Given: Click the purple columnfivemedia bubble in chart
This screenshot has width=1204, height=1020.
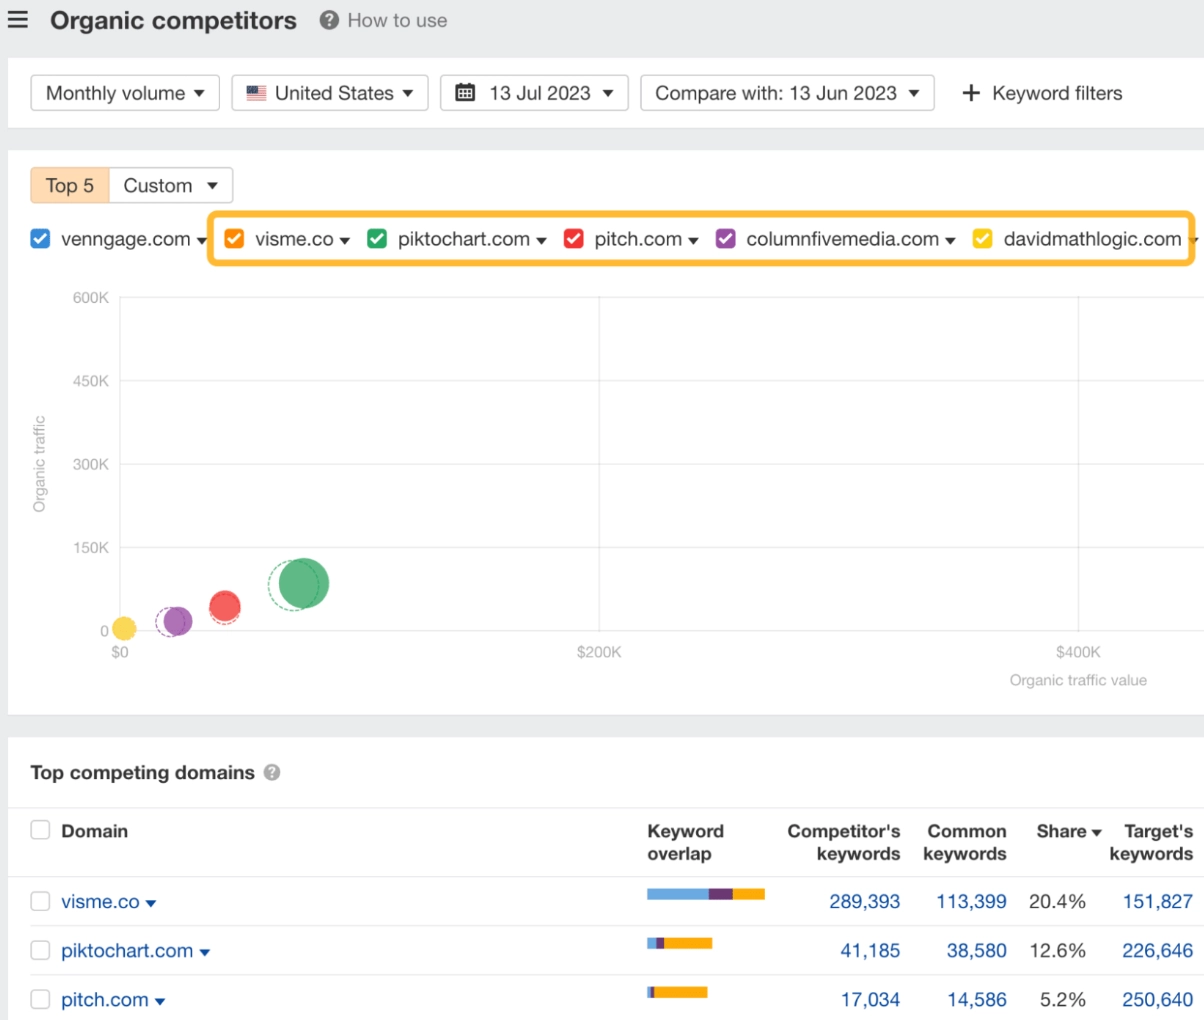Looking at the screenshot, I should coord(177,621).
